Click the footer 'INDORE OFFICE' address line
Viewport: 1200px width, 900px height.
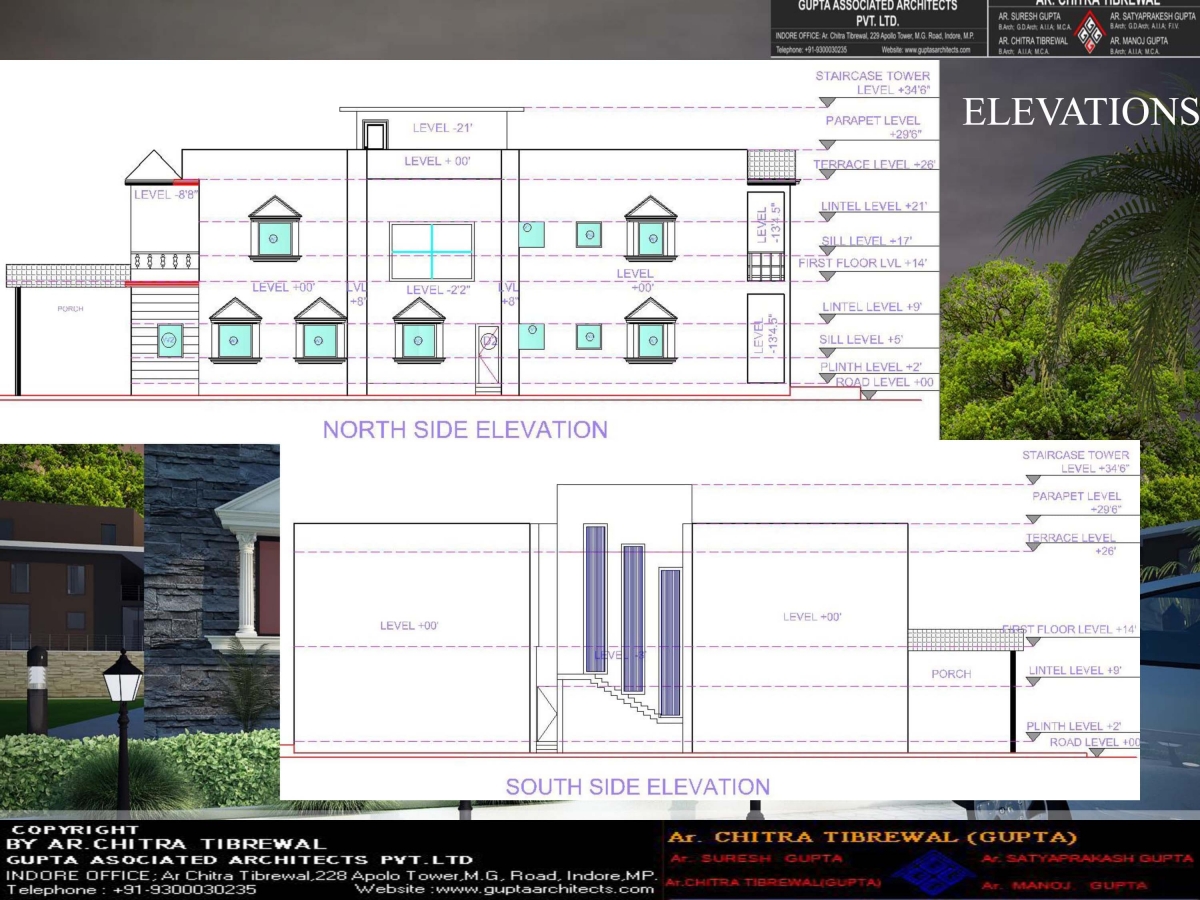click(331, 875)
